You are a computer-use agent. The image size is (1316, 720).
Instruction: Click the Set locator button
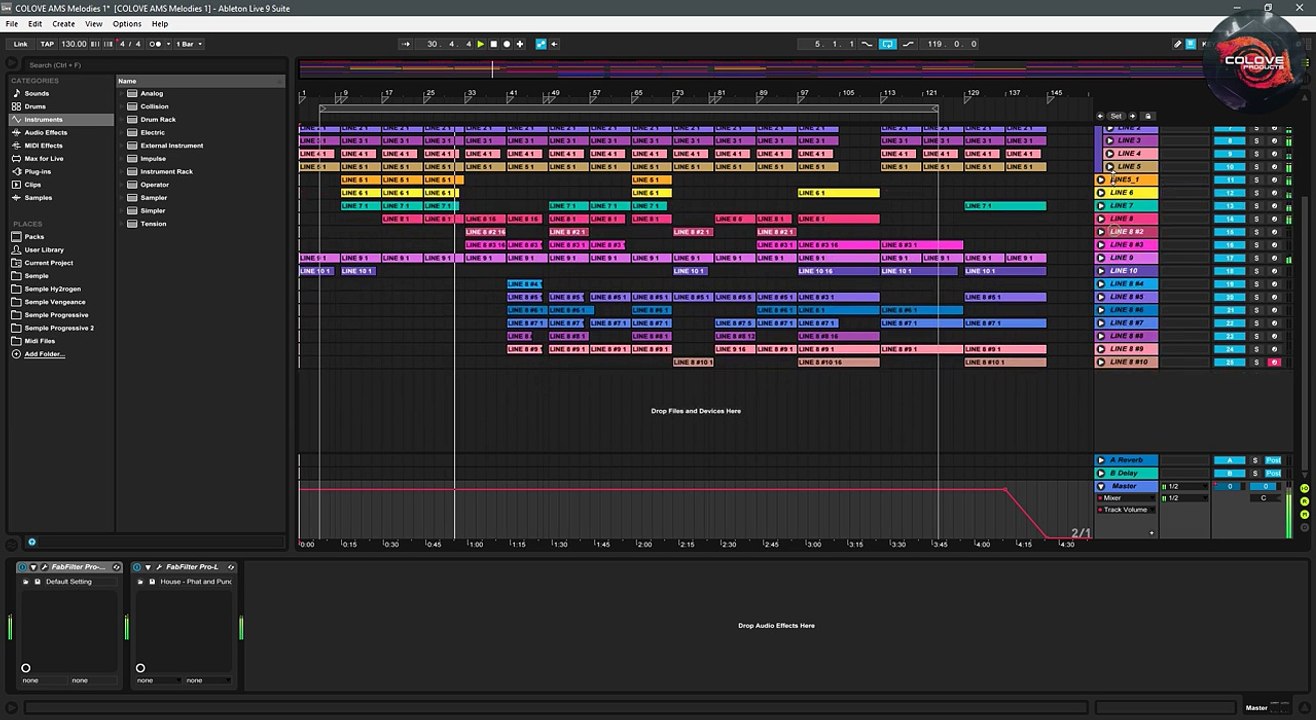click(1117, 116)
